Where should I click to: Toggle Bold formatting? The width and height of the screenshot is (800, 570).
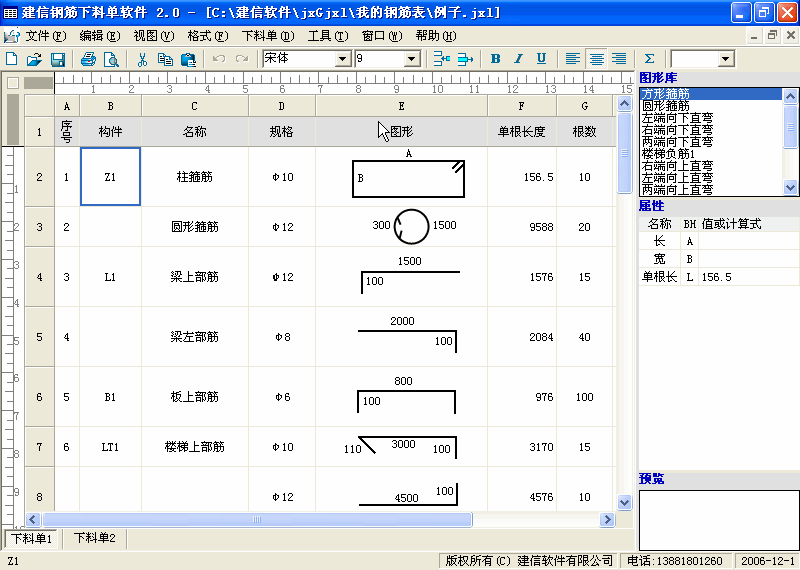[x=495, y=59]
